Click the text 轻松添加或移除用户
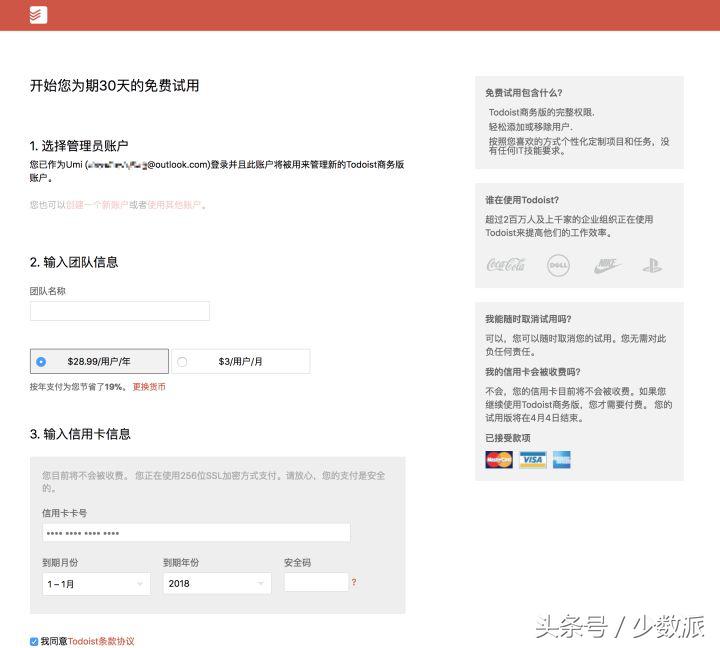The height and width of the screenshot is (648, 720). pyautogui.click(x=530, y=126)
